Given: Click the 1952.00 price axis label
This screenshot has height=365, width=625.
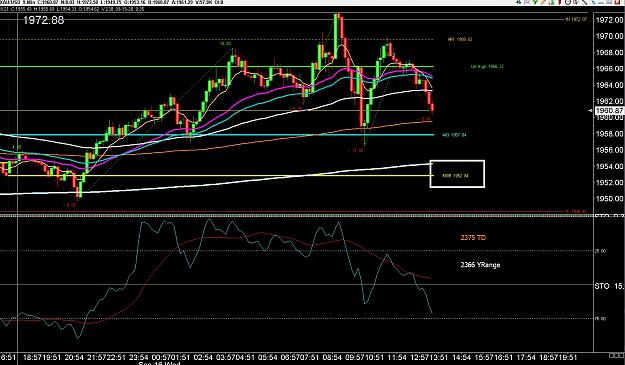Looking at the screenshot, I should pyautogui.click(x=609, y=182).
